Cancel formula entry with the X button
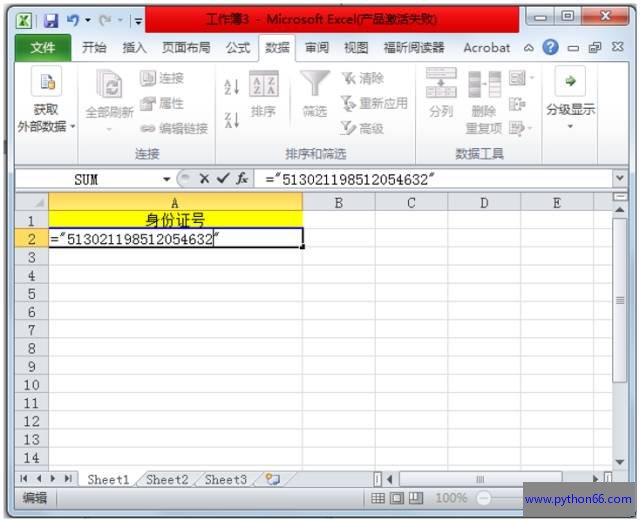This screenshot has width=640, height=521. pos(204,179)
